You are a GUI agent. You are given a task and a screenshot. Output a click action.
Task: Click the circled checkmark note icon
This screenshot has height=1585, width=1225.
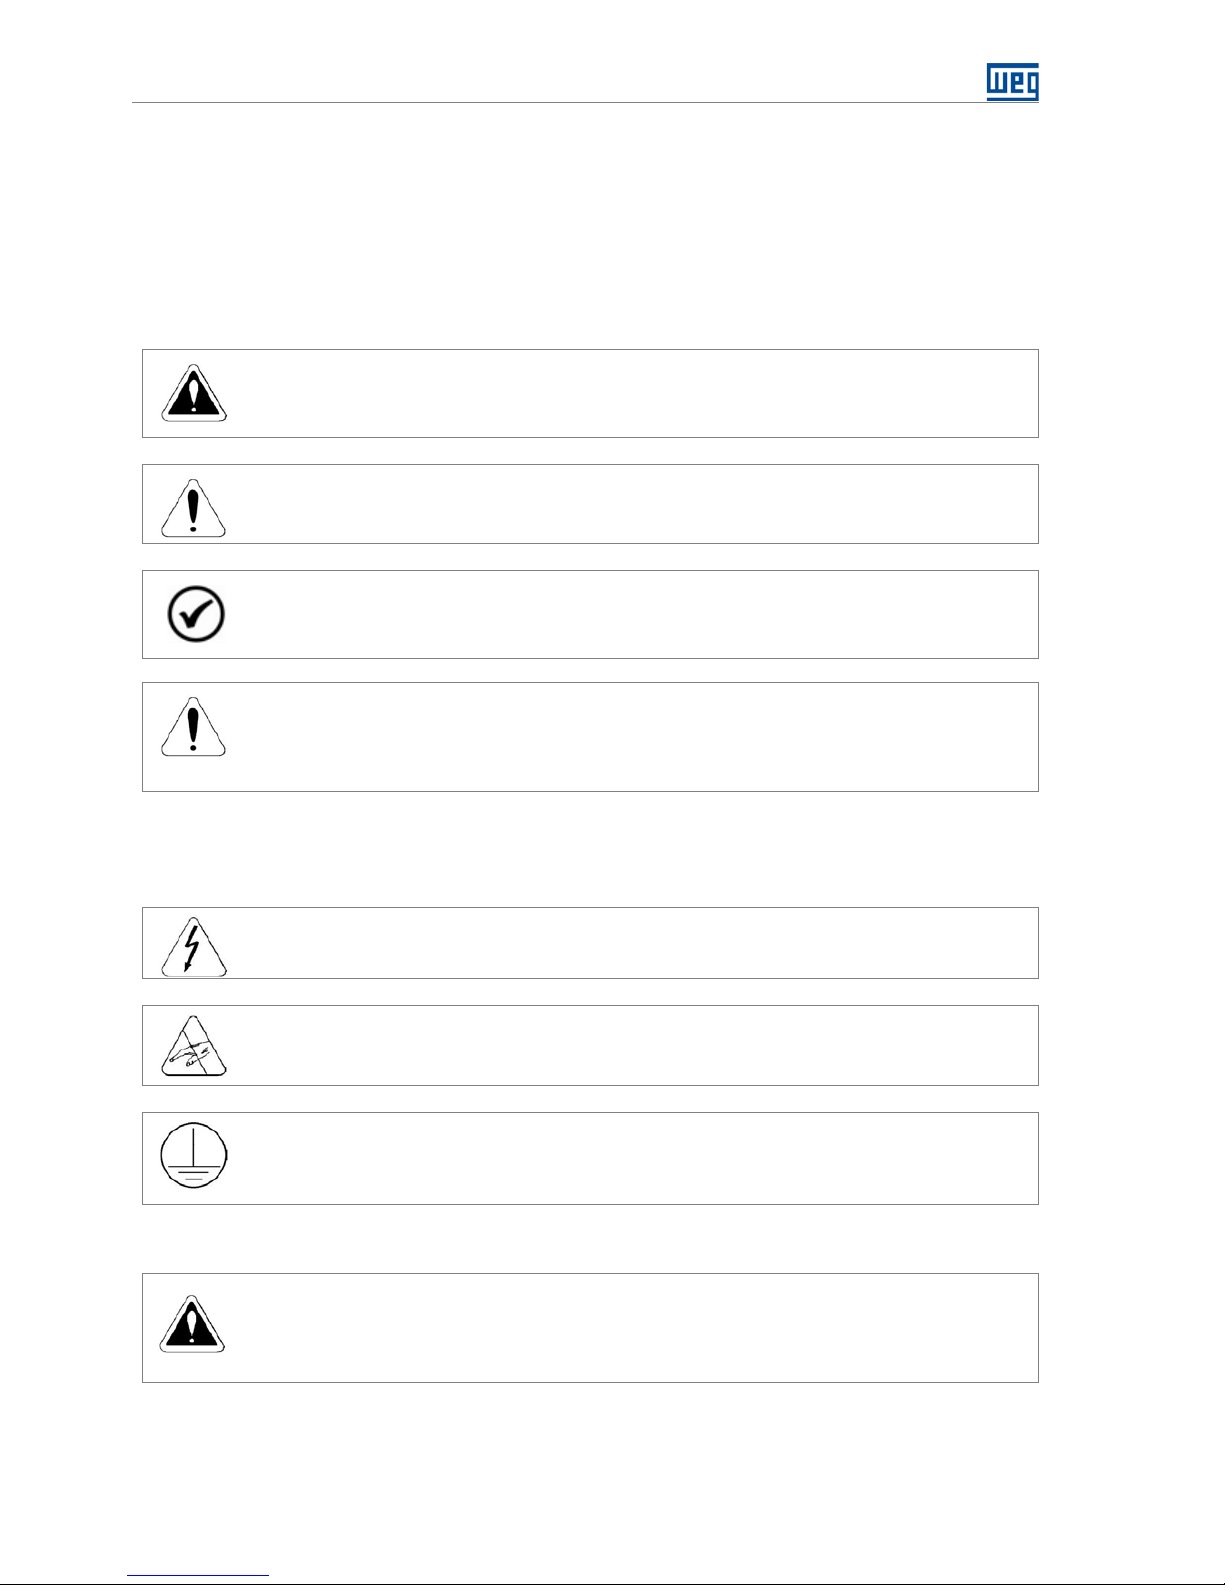tap(196, 613)
